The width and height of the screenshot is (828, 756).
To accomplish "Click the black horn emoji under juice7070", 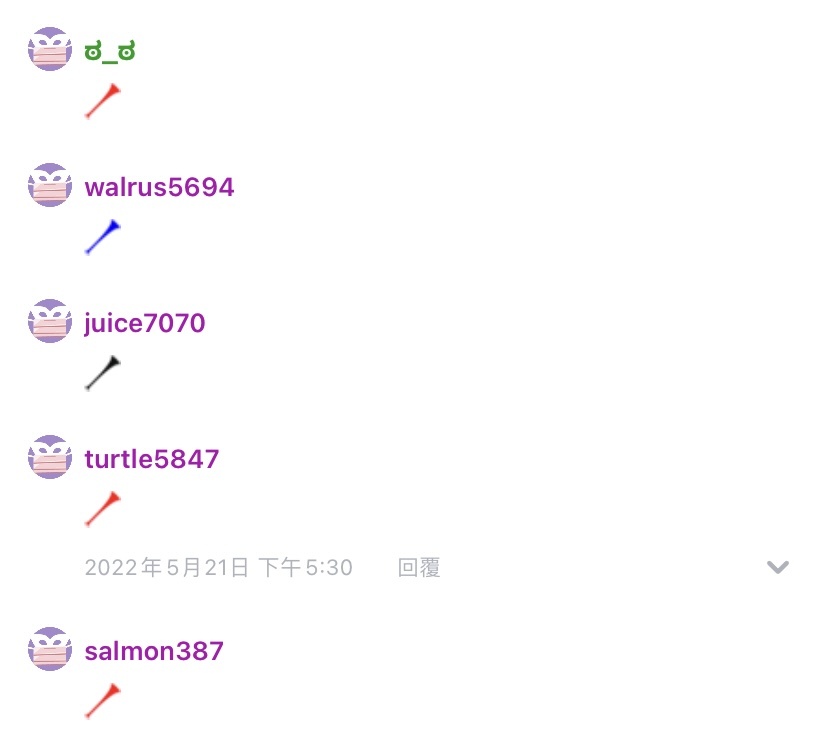I will [103, 373].
